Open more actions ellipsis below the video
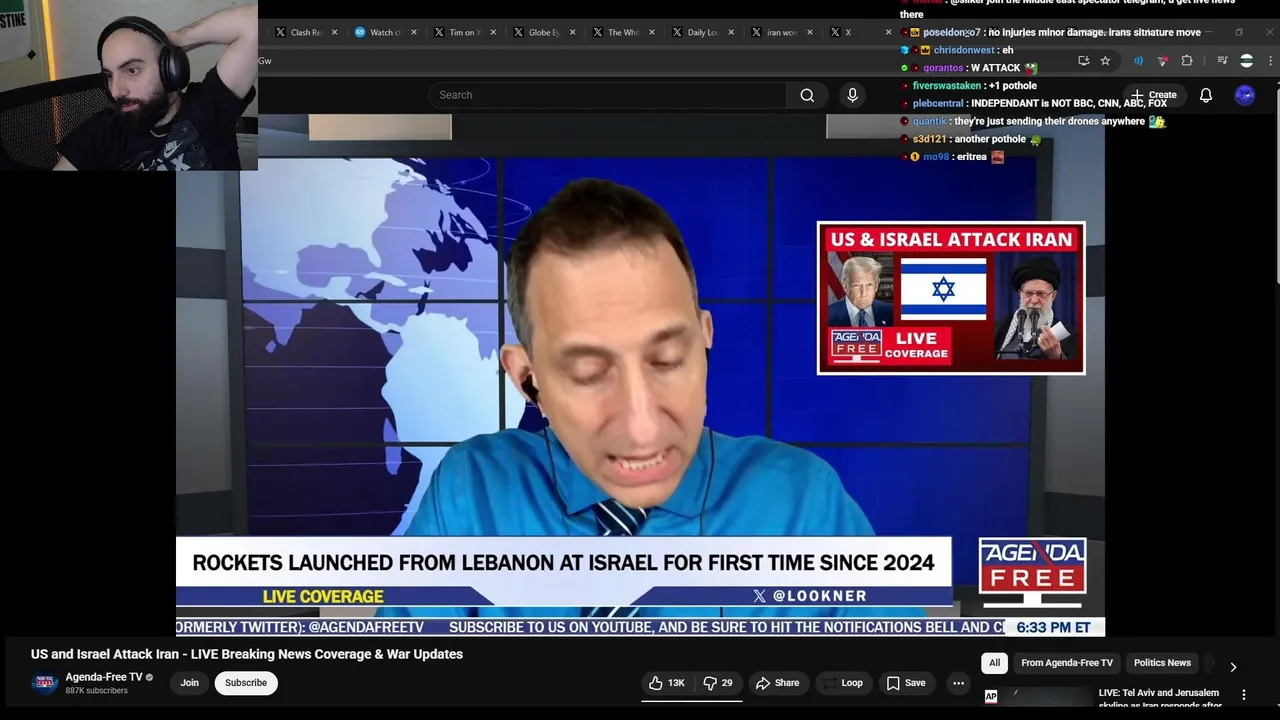The width and height of the screenshot is (1280, 720). [x=958, y=683]
